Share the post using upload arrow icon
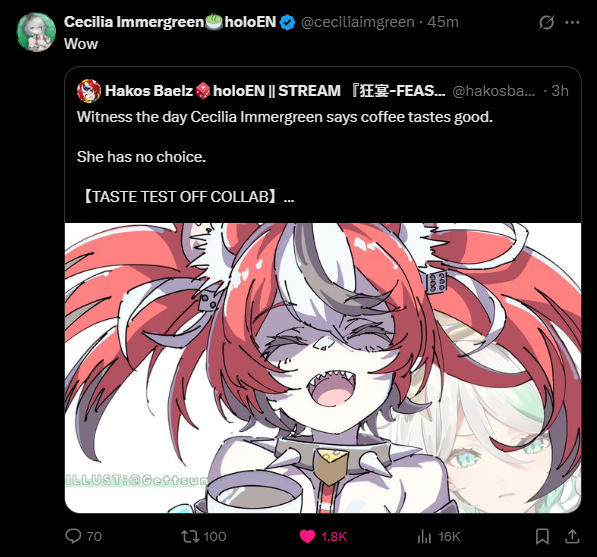 (572, 536)
